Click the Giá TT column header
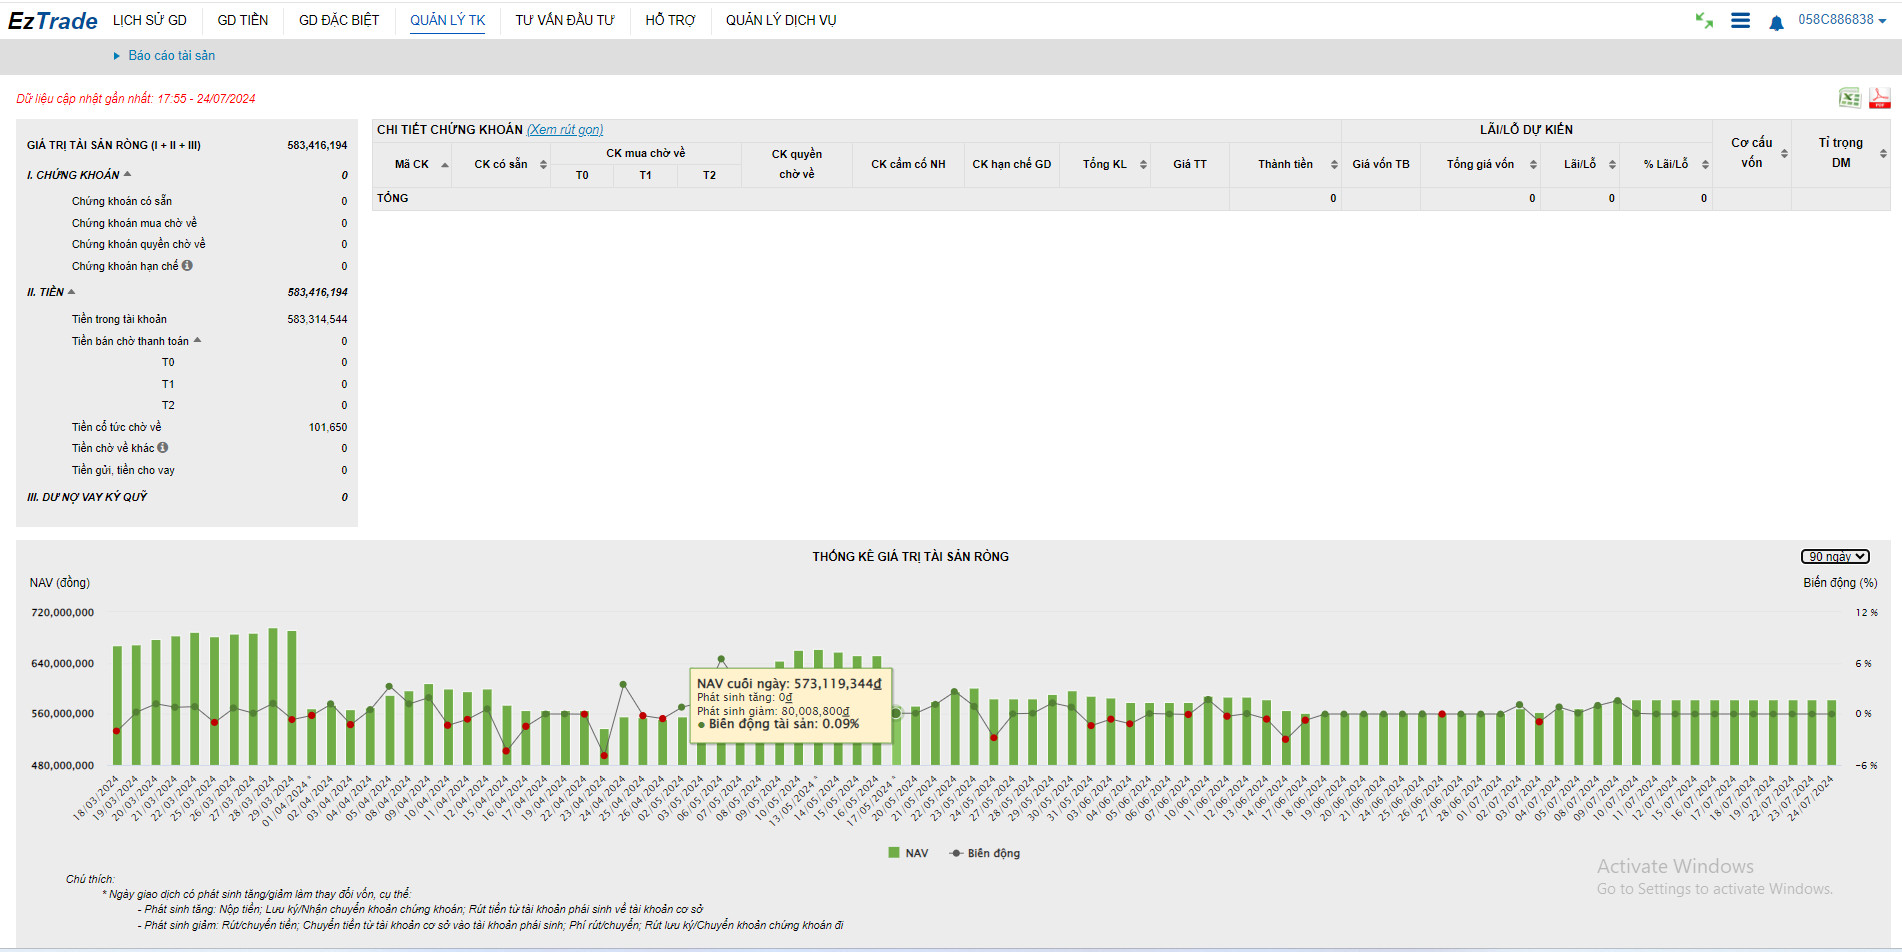Viewport: 1902px width, 952px height. tap(1190, 164)
